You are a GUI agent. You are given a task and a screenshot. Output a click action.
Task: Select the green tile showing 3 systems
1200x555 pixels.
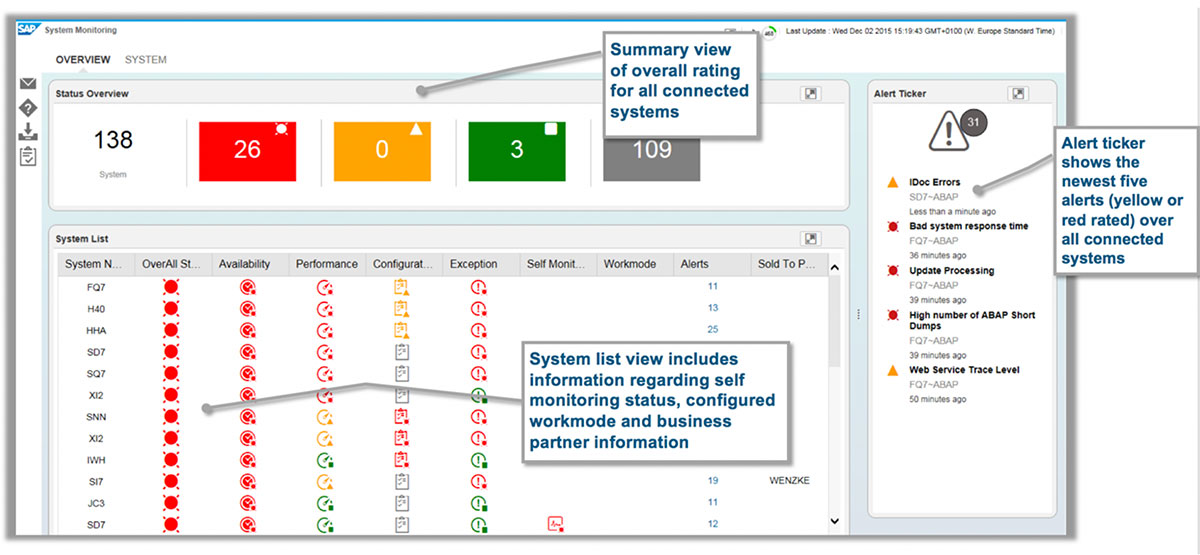[517, 151]
